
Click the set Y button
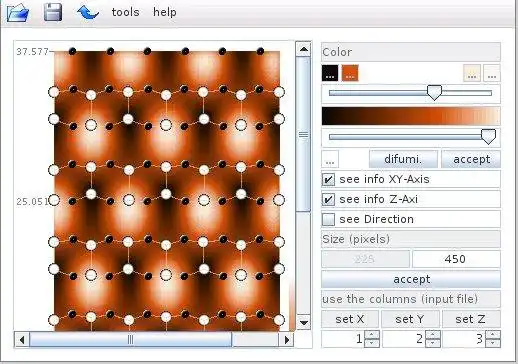tap(410, 319)
